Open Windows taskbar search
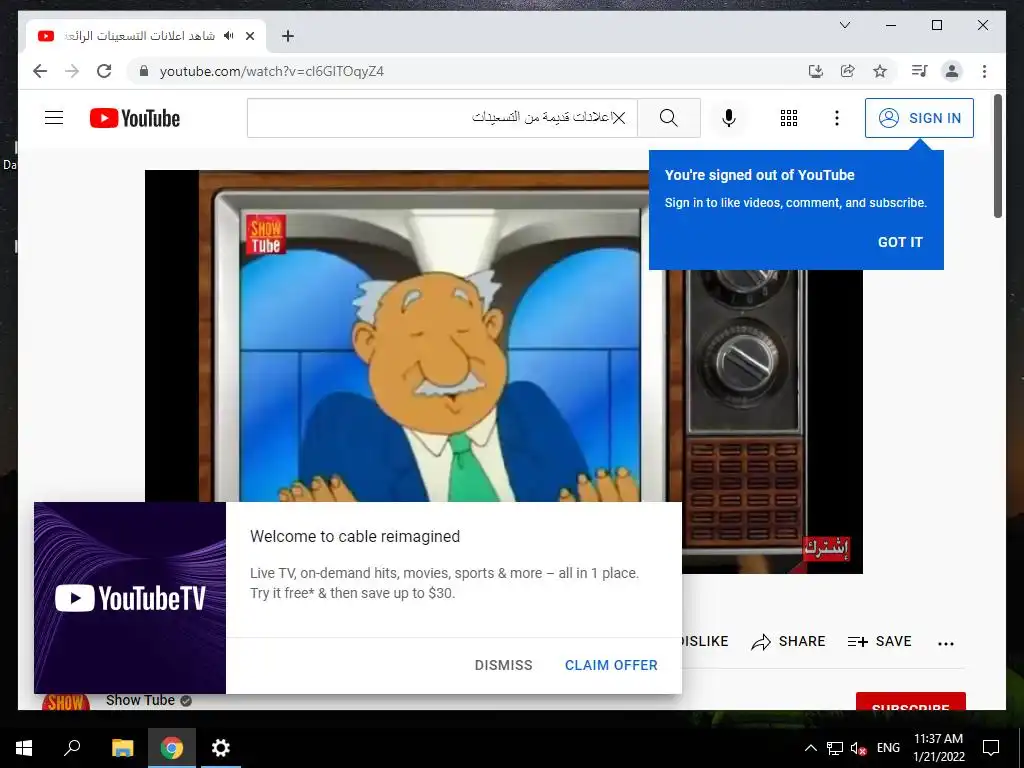This screenshot has width=1024, height=768. tap(72, 748)
